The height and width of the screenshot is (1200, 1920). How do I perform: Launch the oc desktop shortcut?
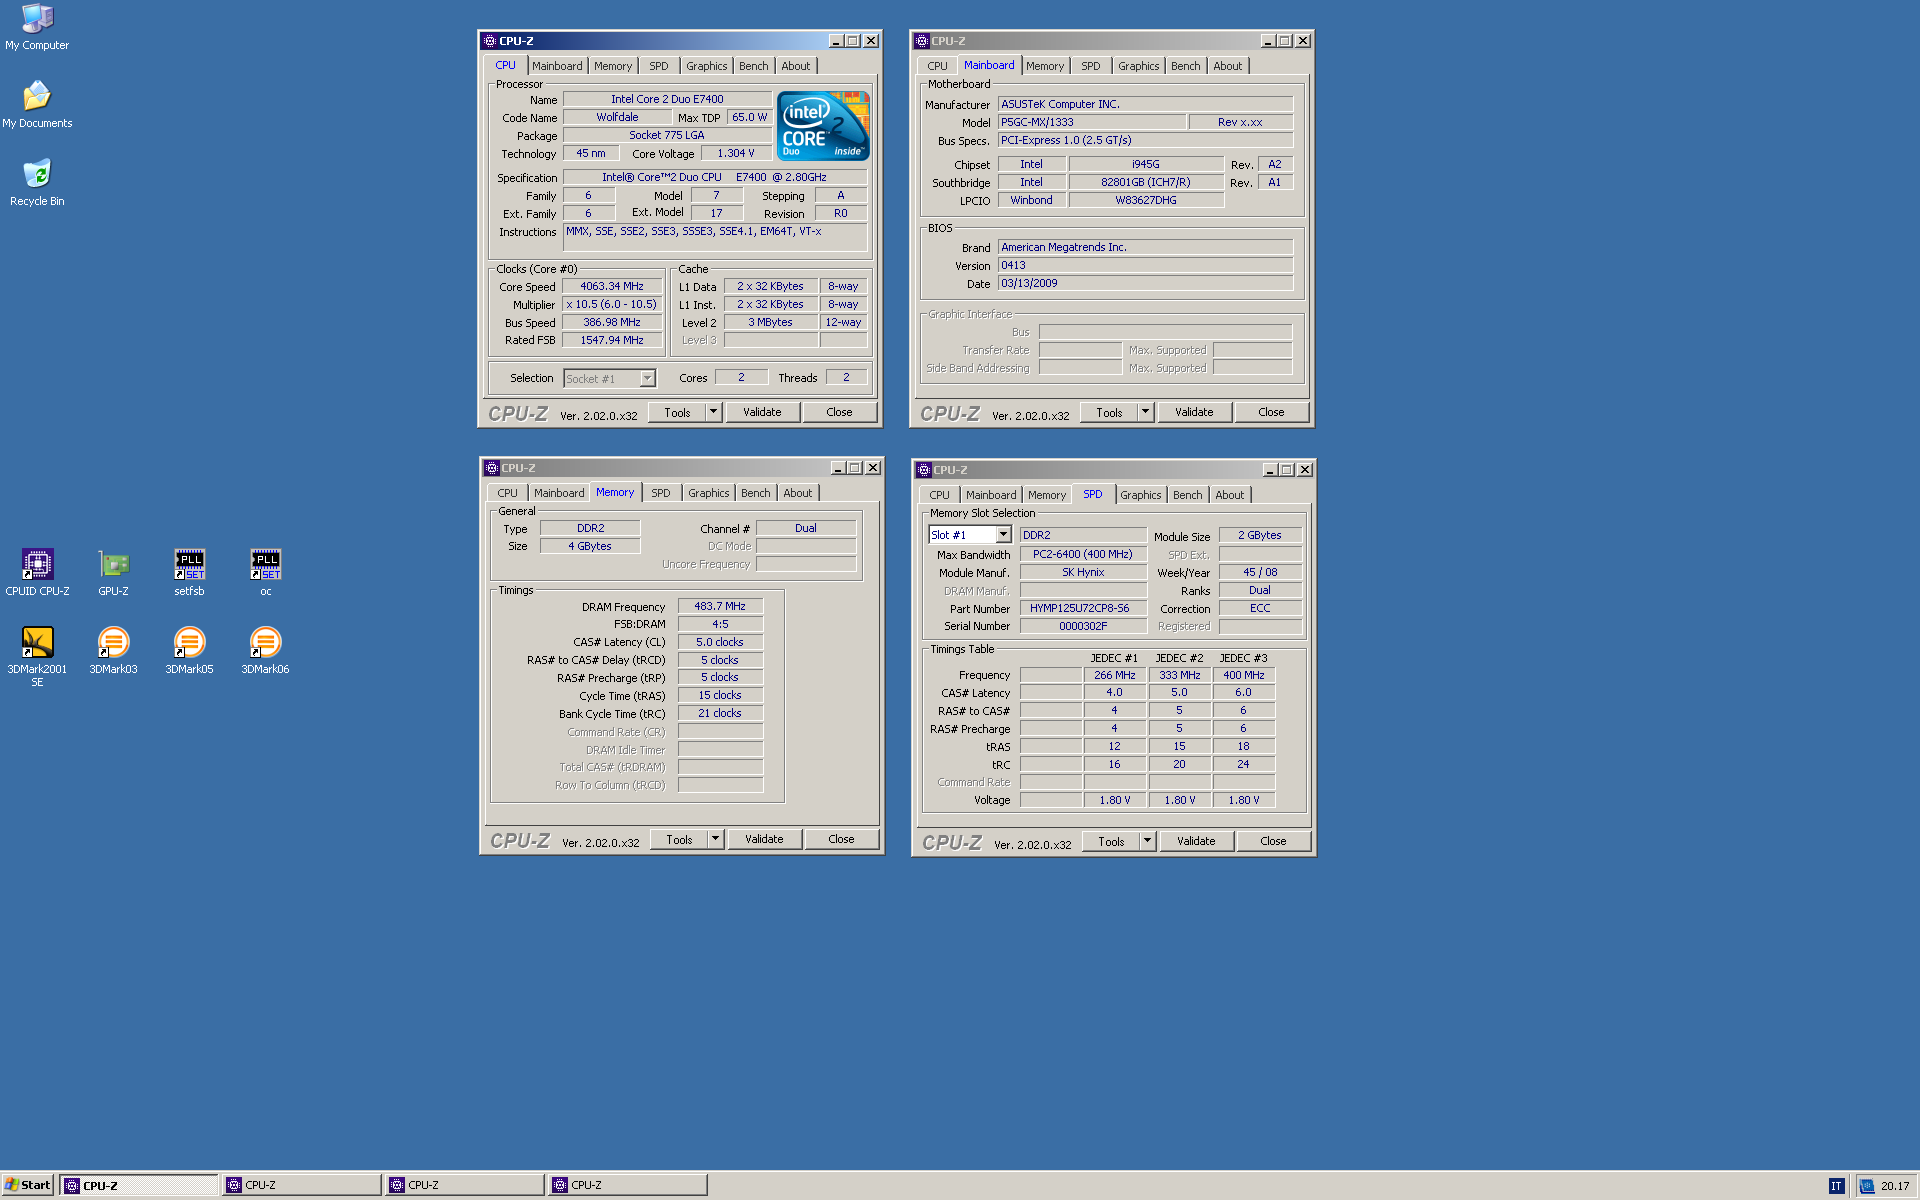(x=265, y=572)
